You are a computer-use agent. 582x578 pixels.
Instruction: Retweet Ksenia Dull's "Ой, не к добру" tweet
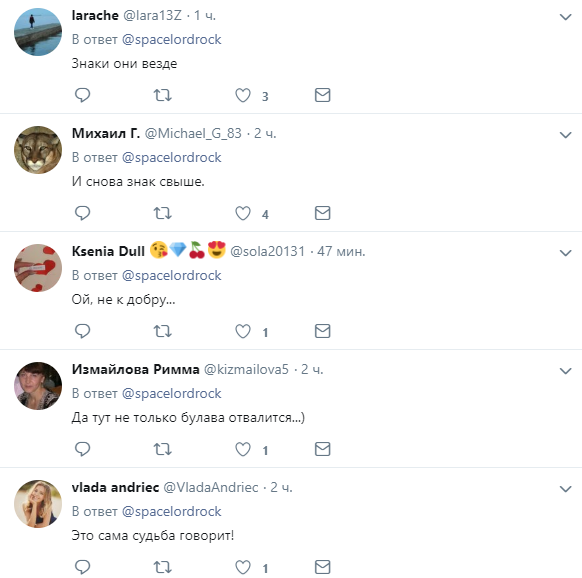point(163,331)
